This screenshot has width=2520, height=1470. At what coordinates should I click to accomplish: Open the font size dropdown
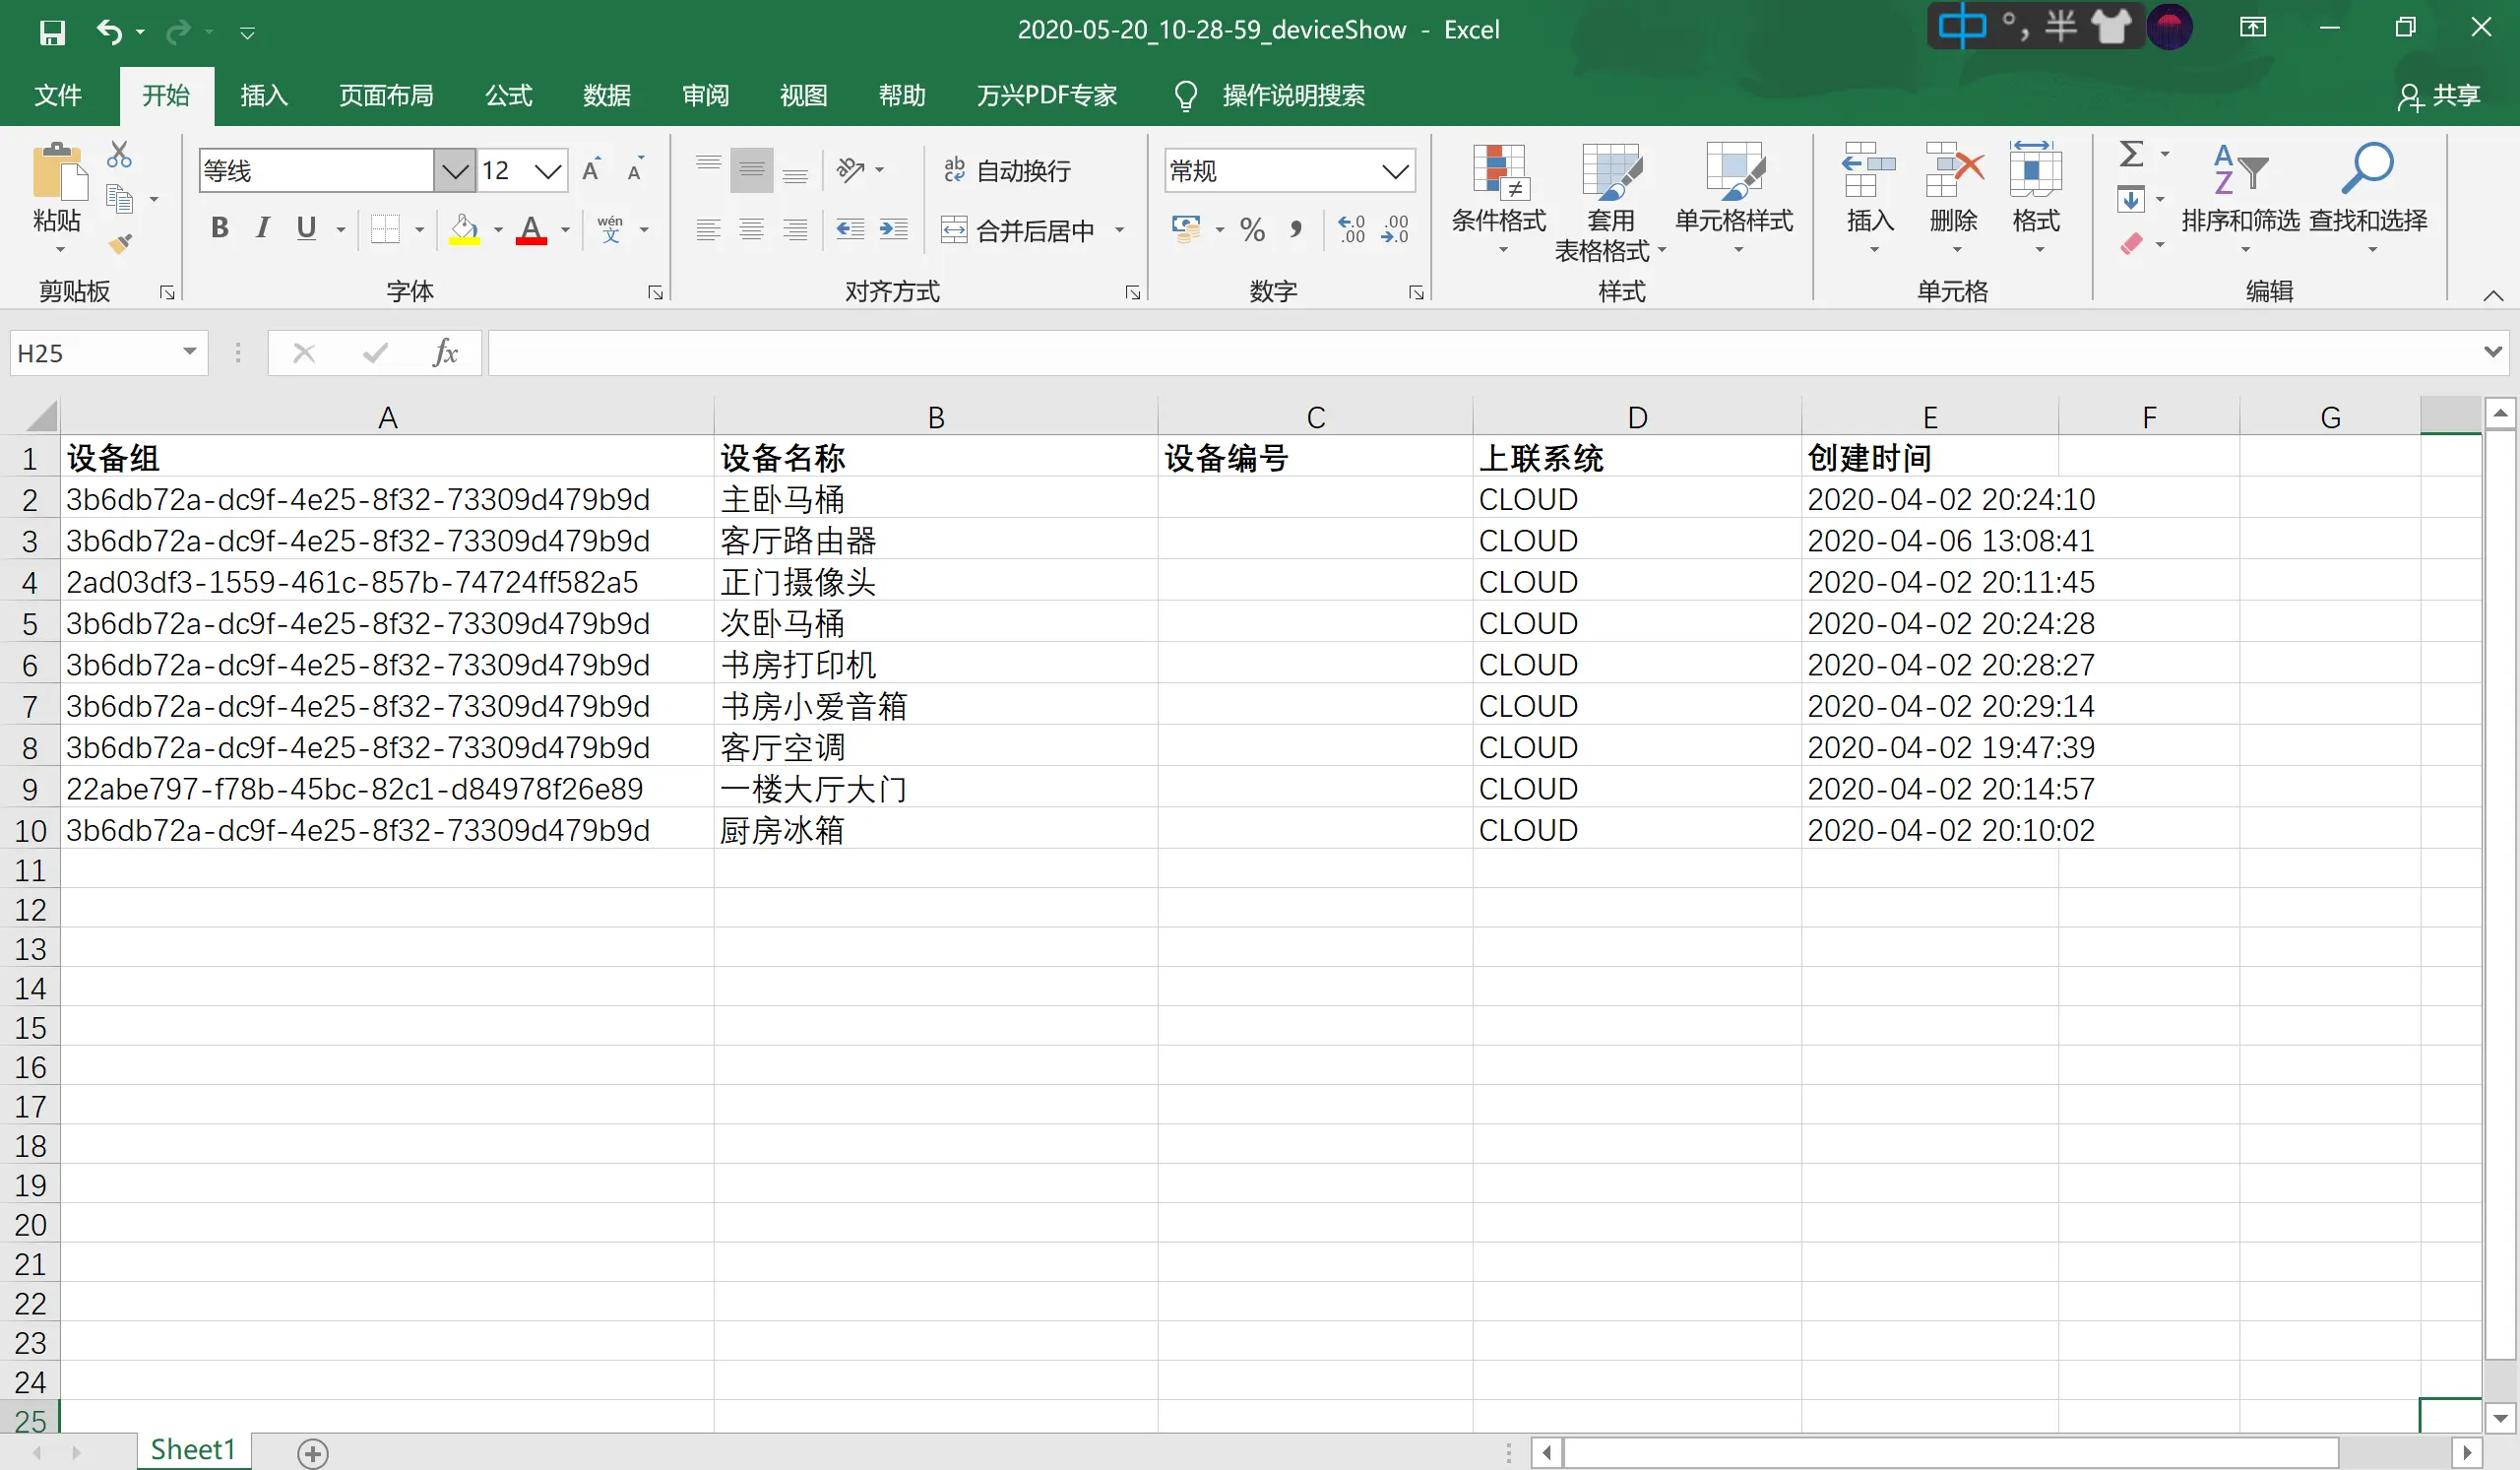tap(548, 171)
